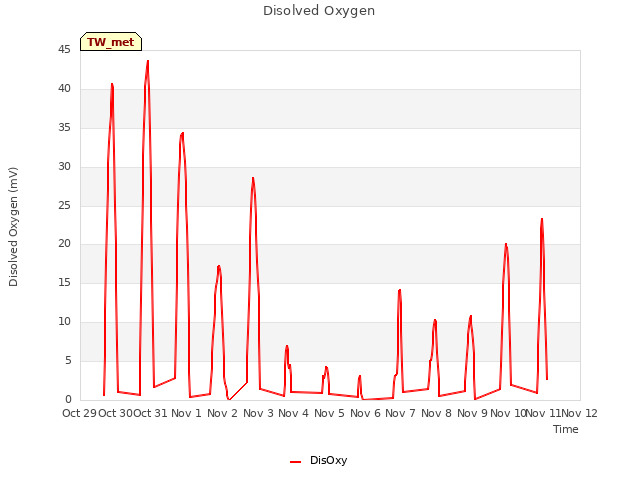
Task: Click the Oct 30 x-axis label
Action: tap(116, 413)
